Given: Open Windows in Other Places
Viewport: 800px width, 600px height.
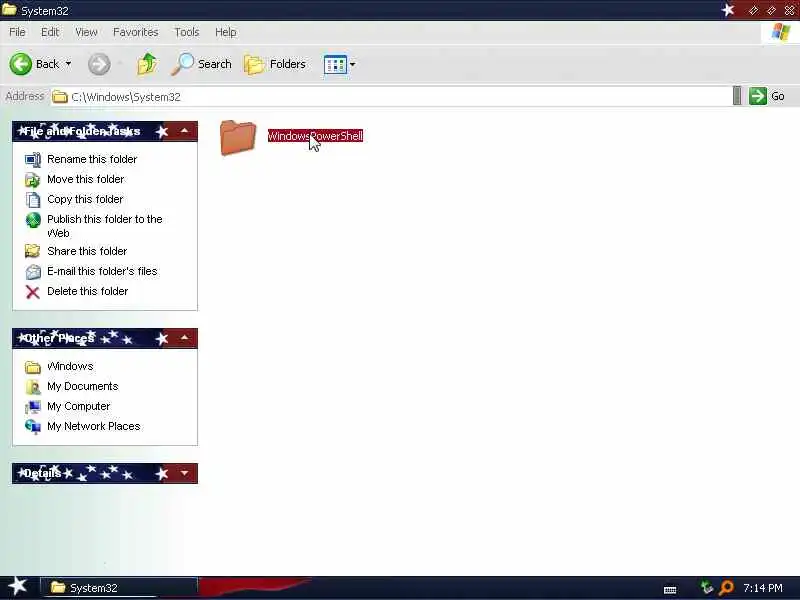Looking at the screenshot, I should (x=70, y=366).
